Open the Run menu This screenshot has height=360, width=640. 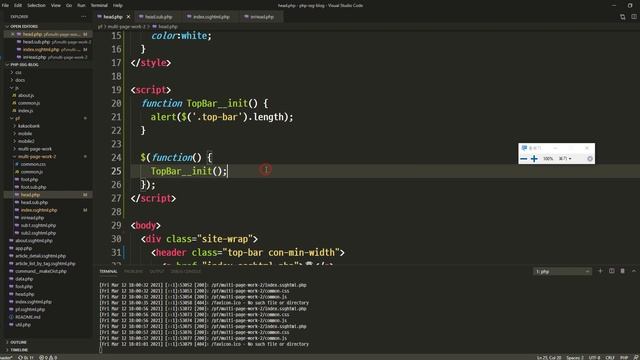point(81,5)
